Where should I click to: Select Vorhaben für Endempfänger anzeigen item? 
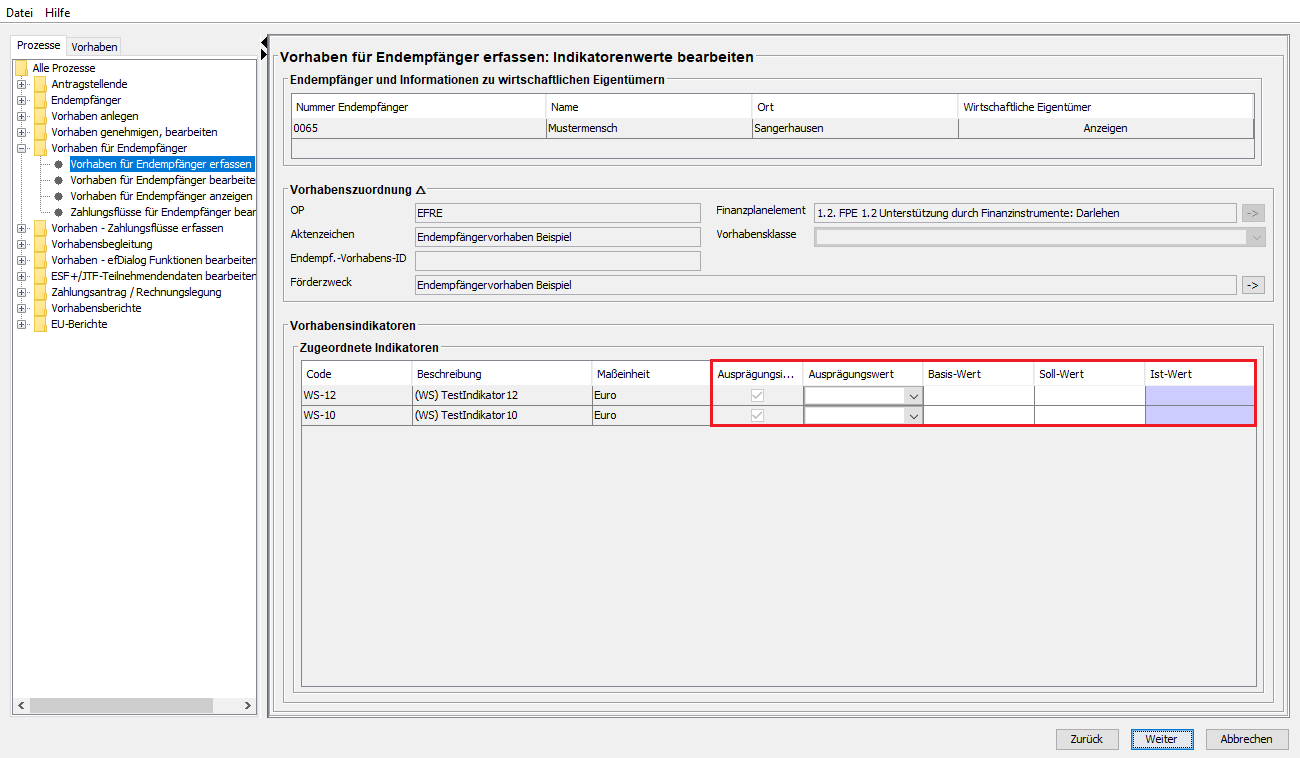(x=161, y=196)
